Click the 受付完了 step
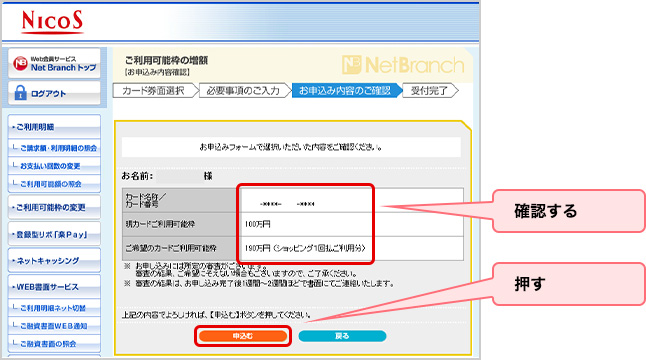The image size is (646, 360). click(x=431, y=91)
